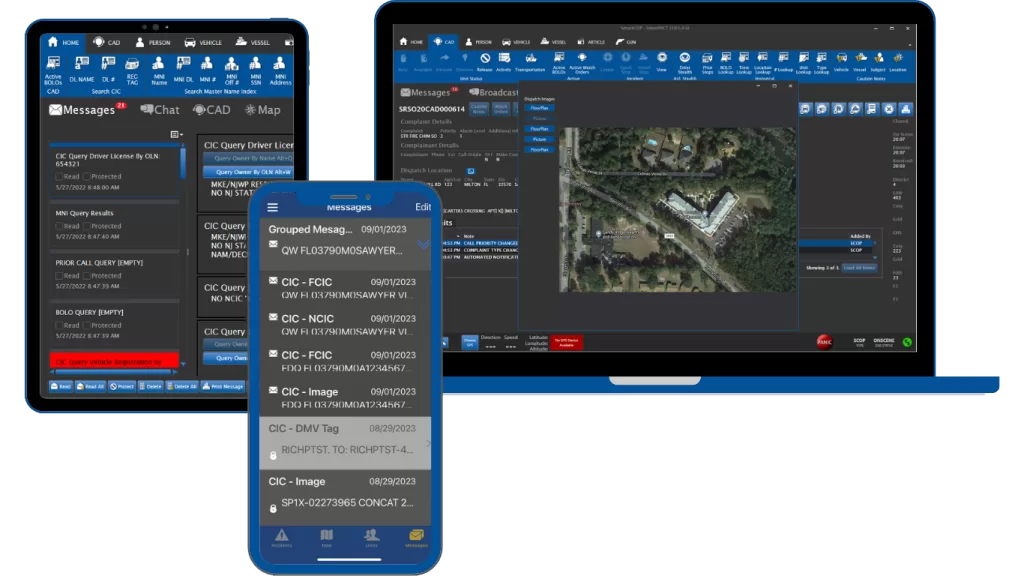Click Query Owner By OLN button
The width and height of the screenshot is (1024, 576).
[x=246, y=172]
